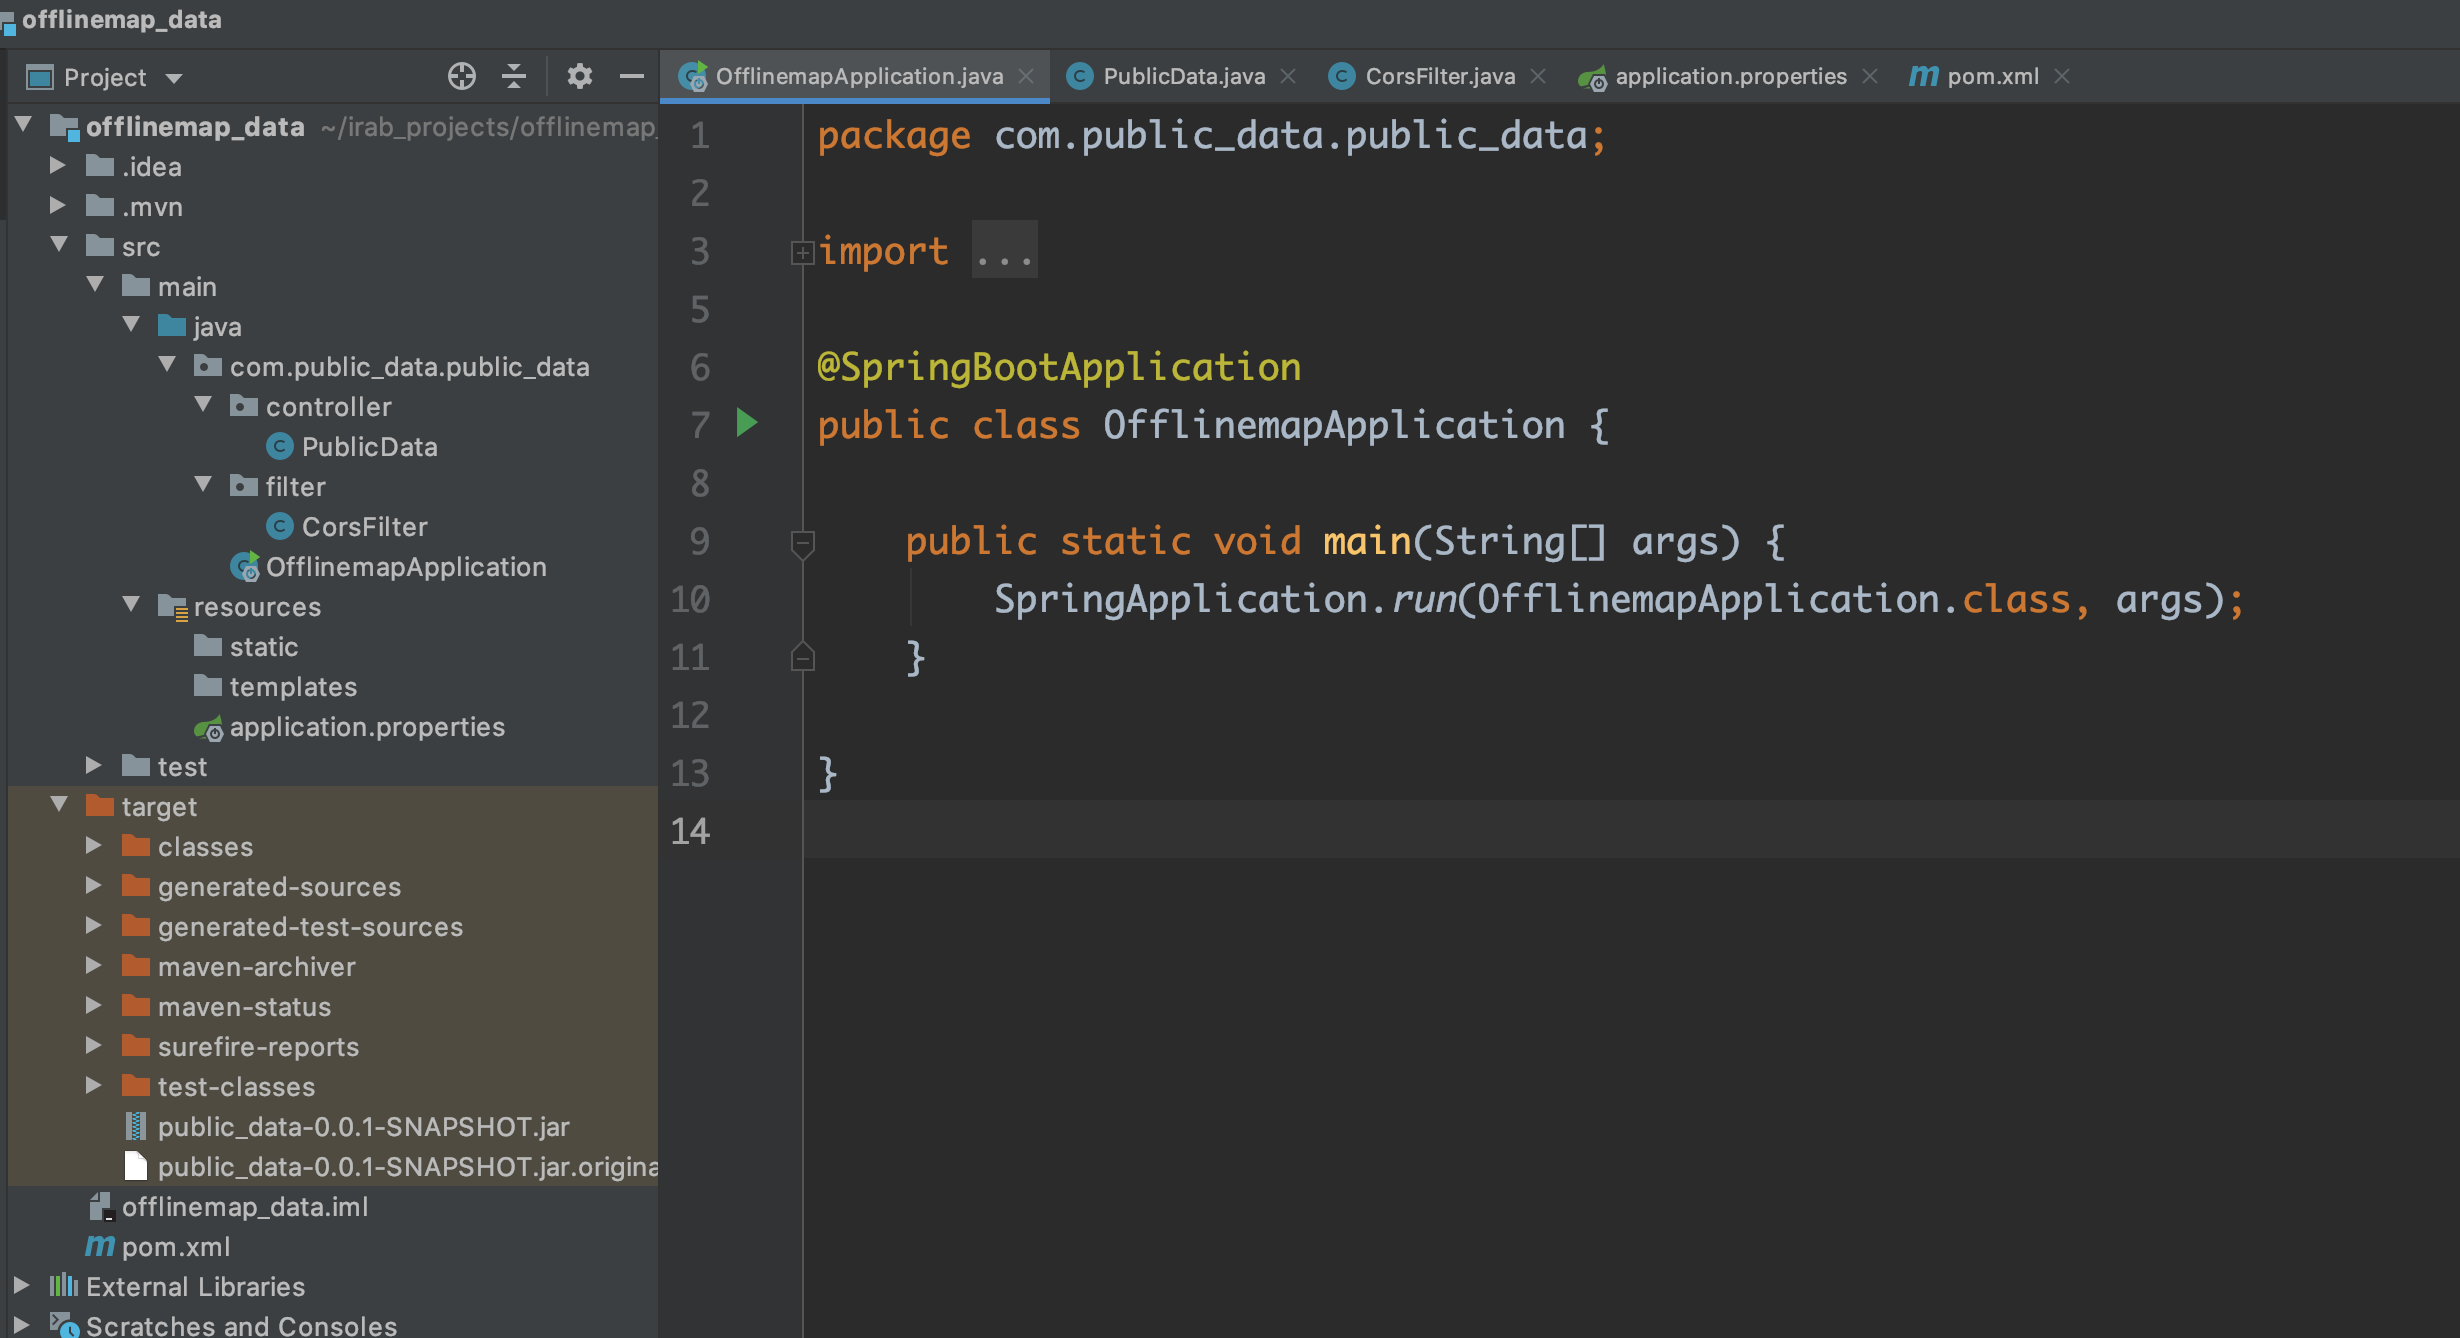Click the locate/select opened file crosshair icon

point(461,76)
